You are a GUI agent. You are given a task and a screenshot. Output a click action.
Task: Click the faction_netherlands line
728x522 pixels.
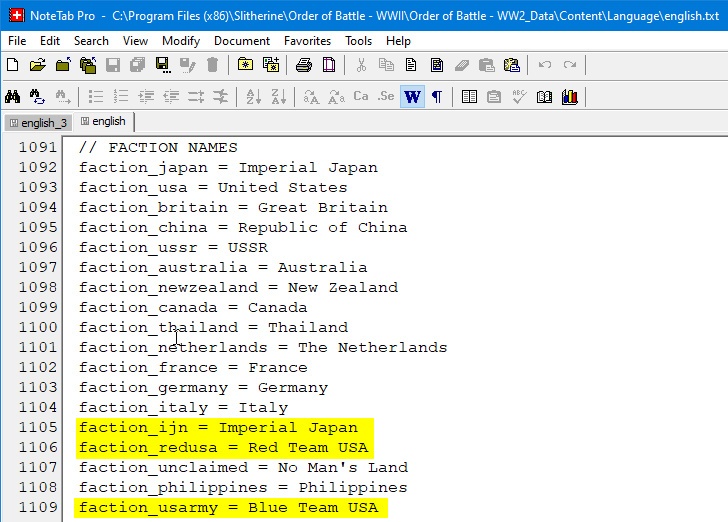(263, 347)
